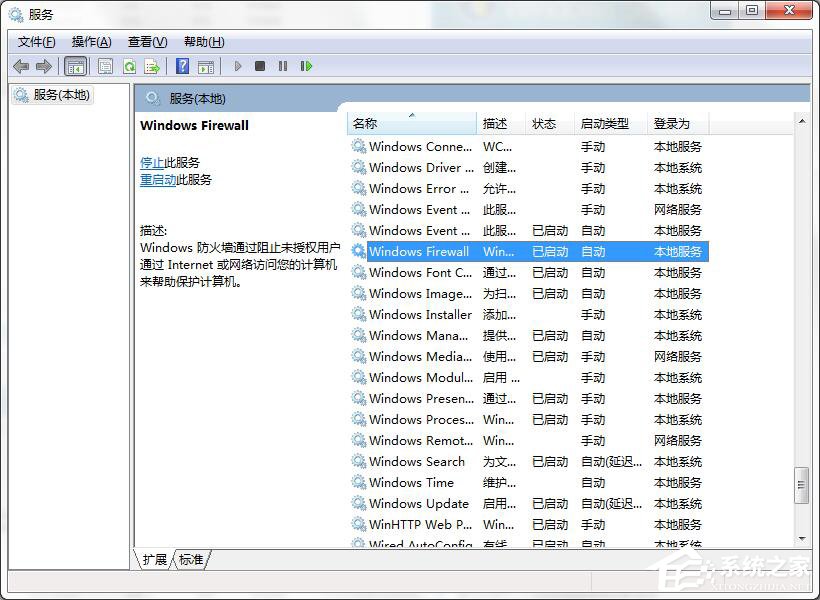Toggle the console tree visibility icon
The height and width of the screenshot is (600, 820).
[x=76, y=66]
